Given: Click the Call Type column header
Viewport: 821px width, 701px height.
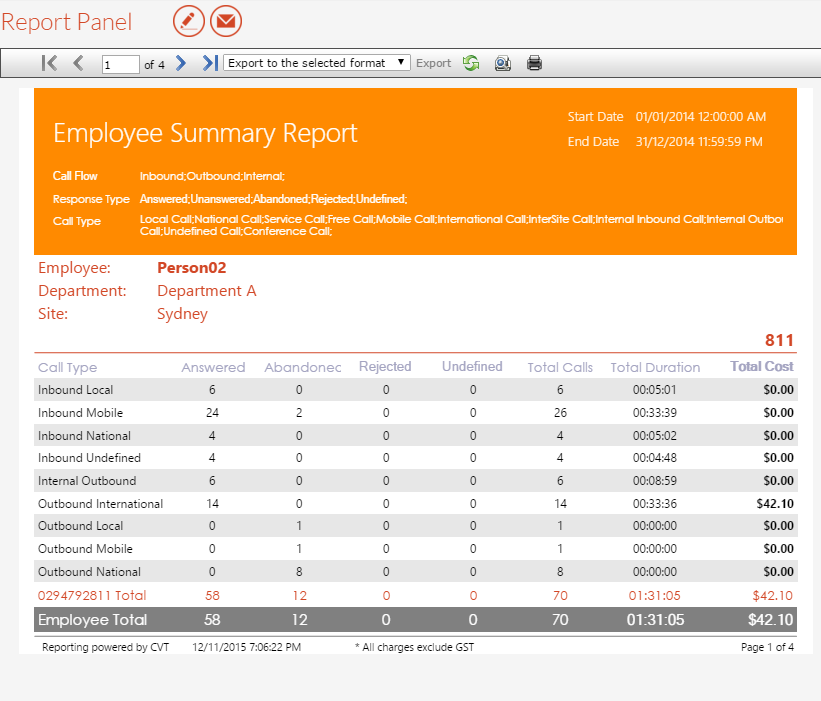Looking at the screenshot, I should pyautogui.click(x=67, y=367).
